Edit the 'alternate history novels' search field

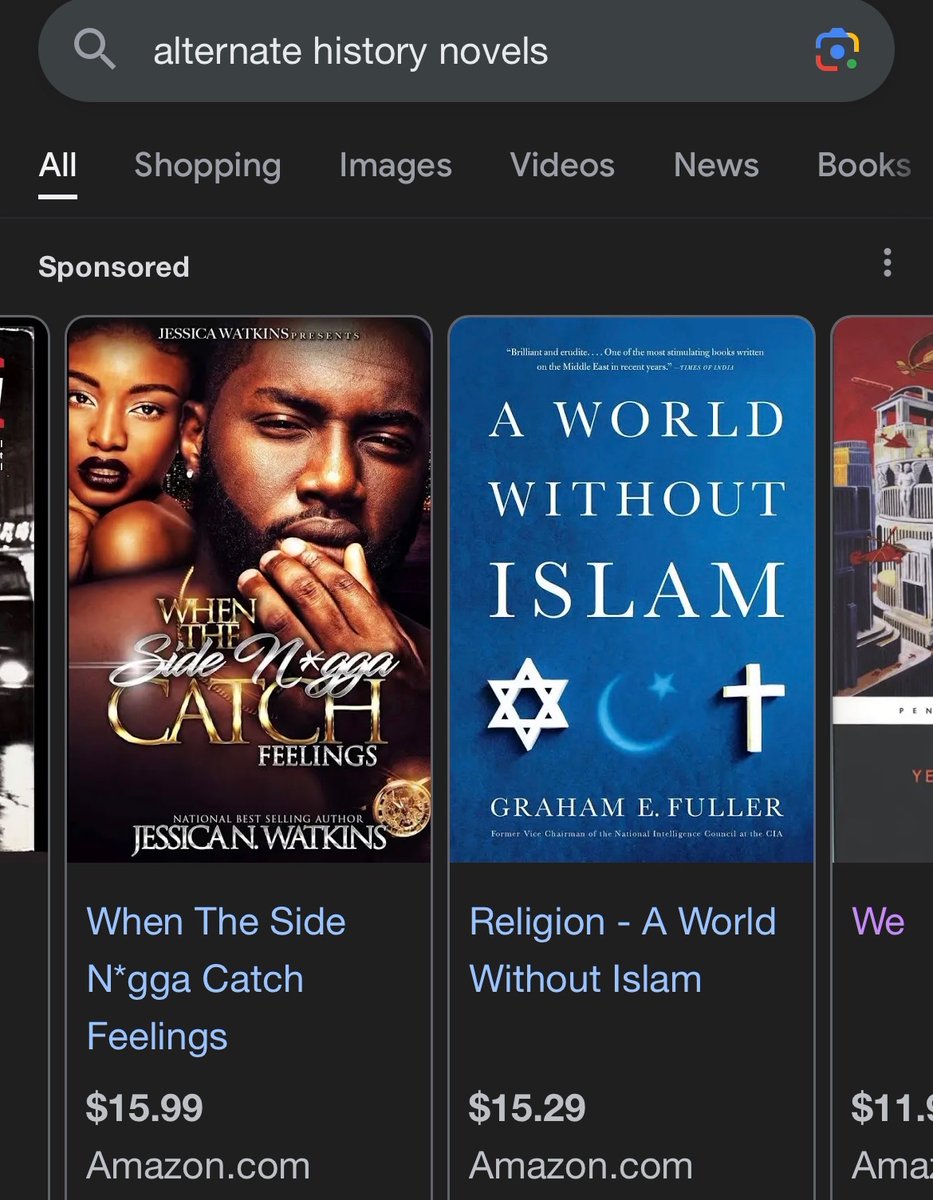pyautogui.click(x=466, y=50)
